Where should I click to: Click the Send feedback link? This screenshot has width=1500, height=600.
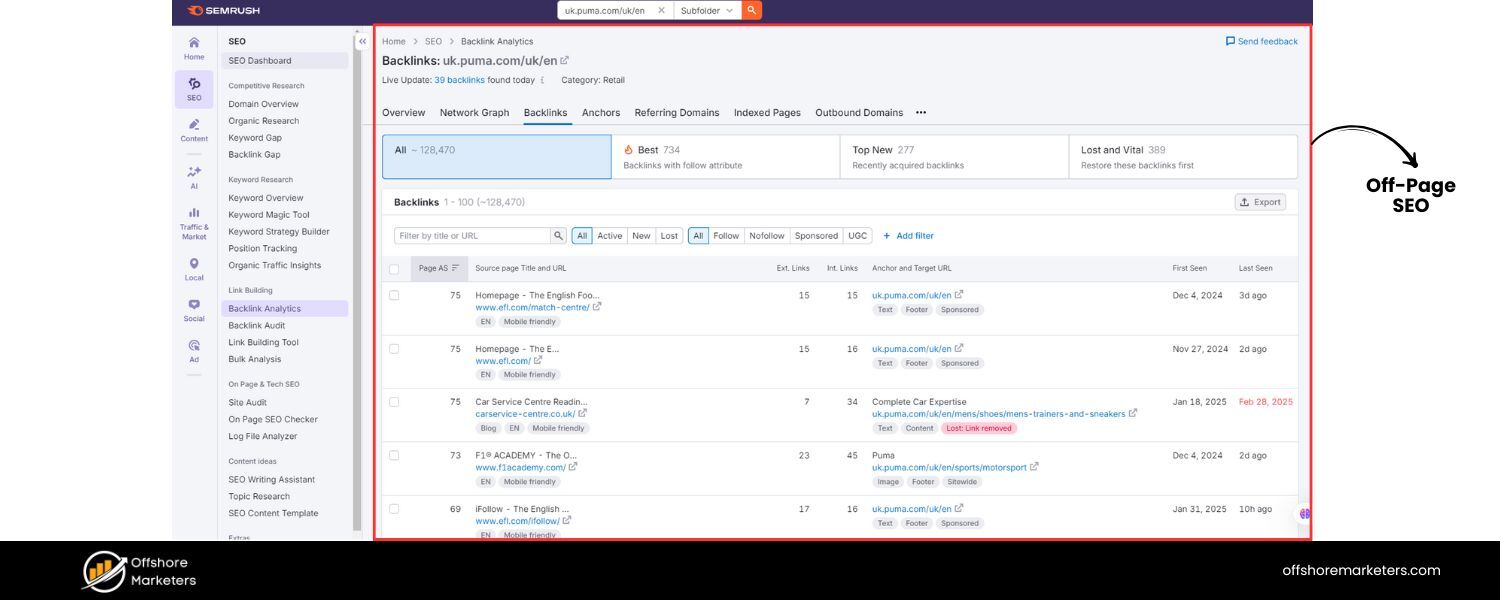point(1262,41)
